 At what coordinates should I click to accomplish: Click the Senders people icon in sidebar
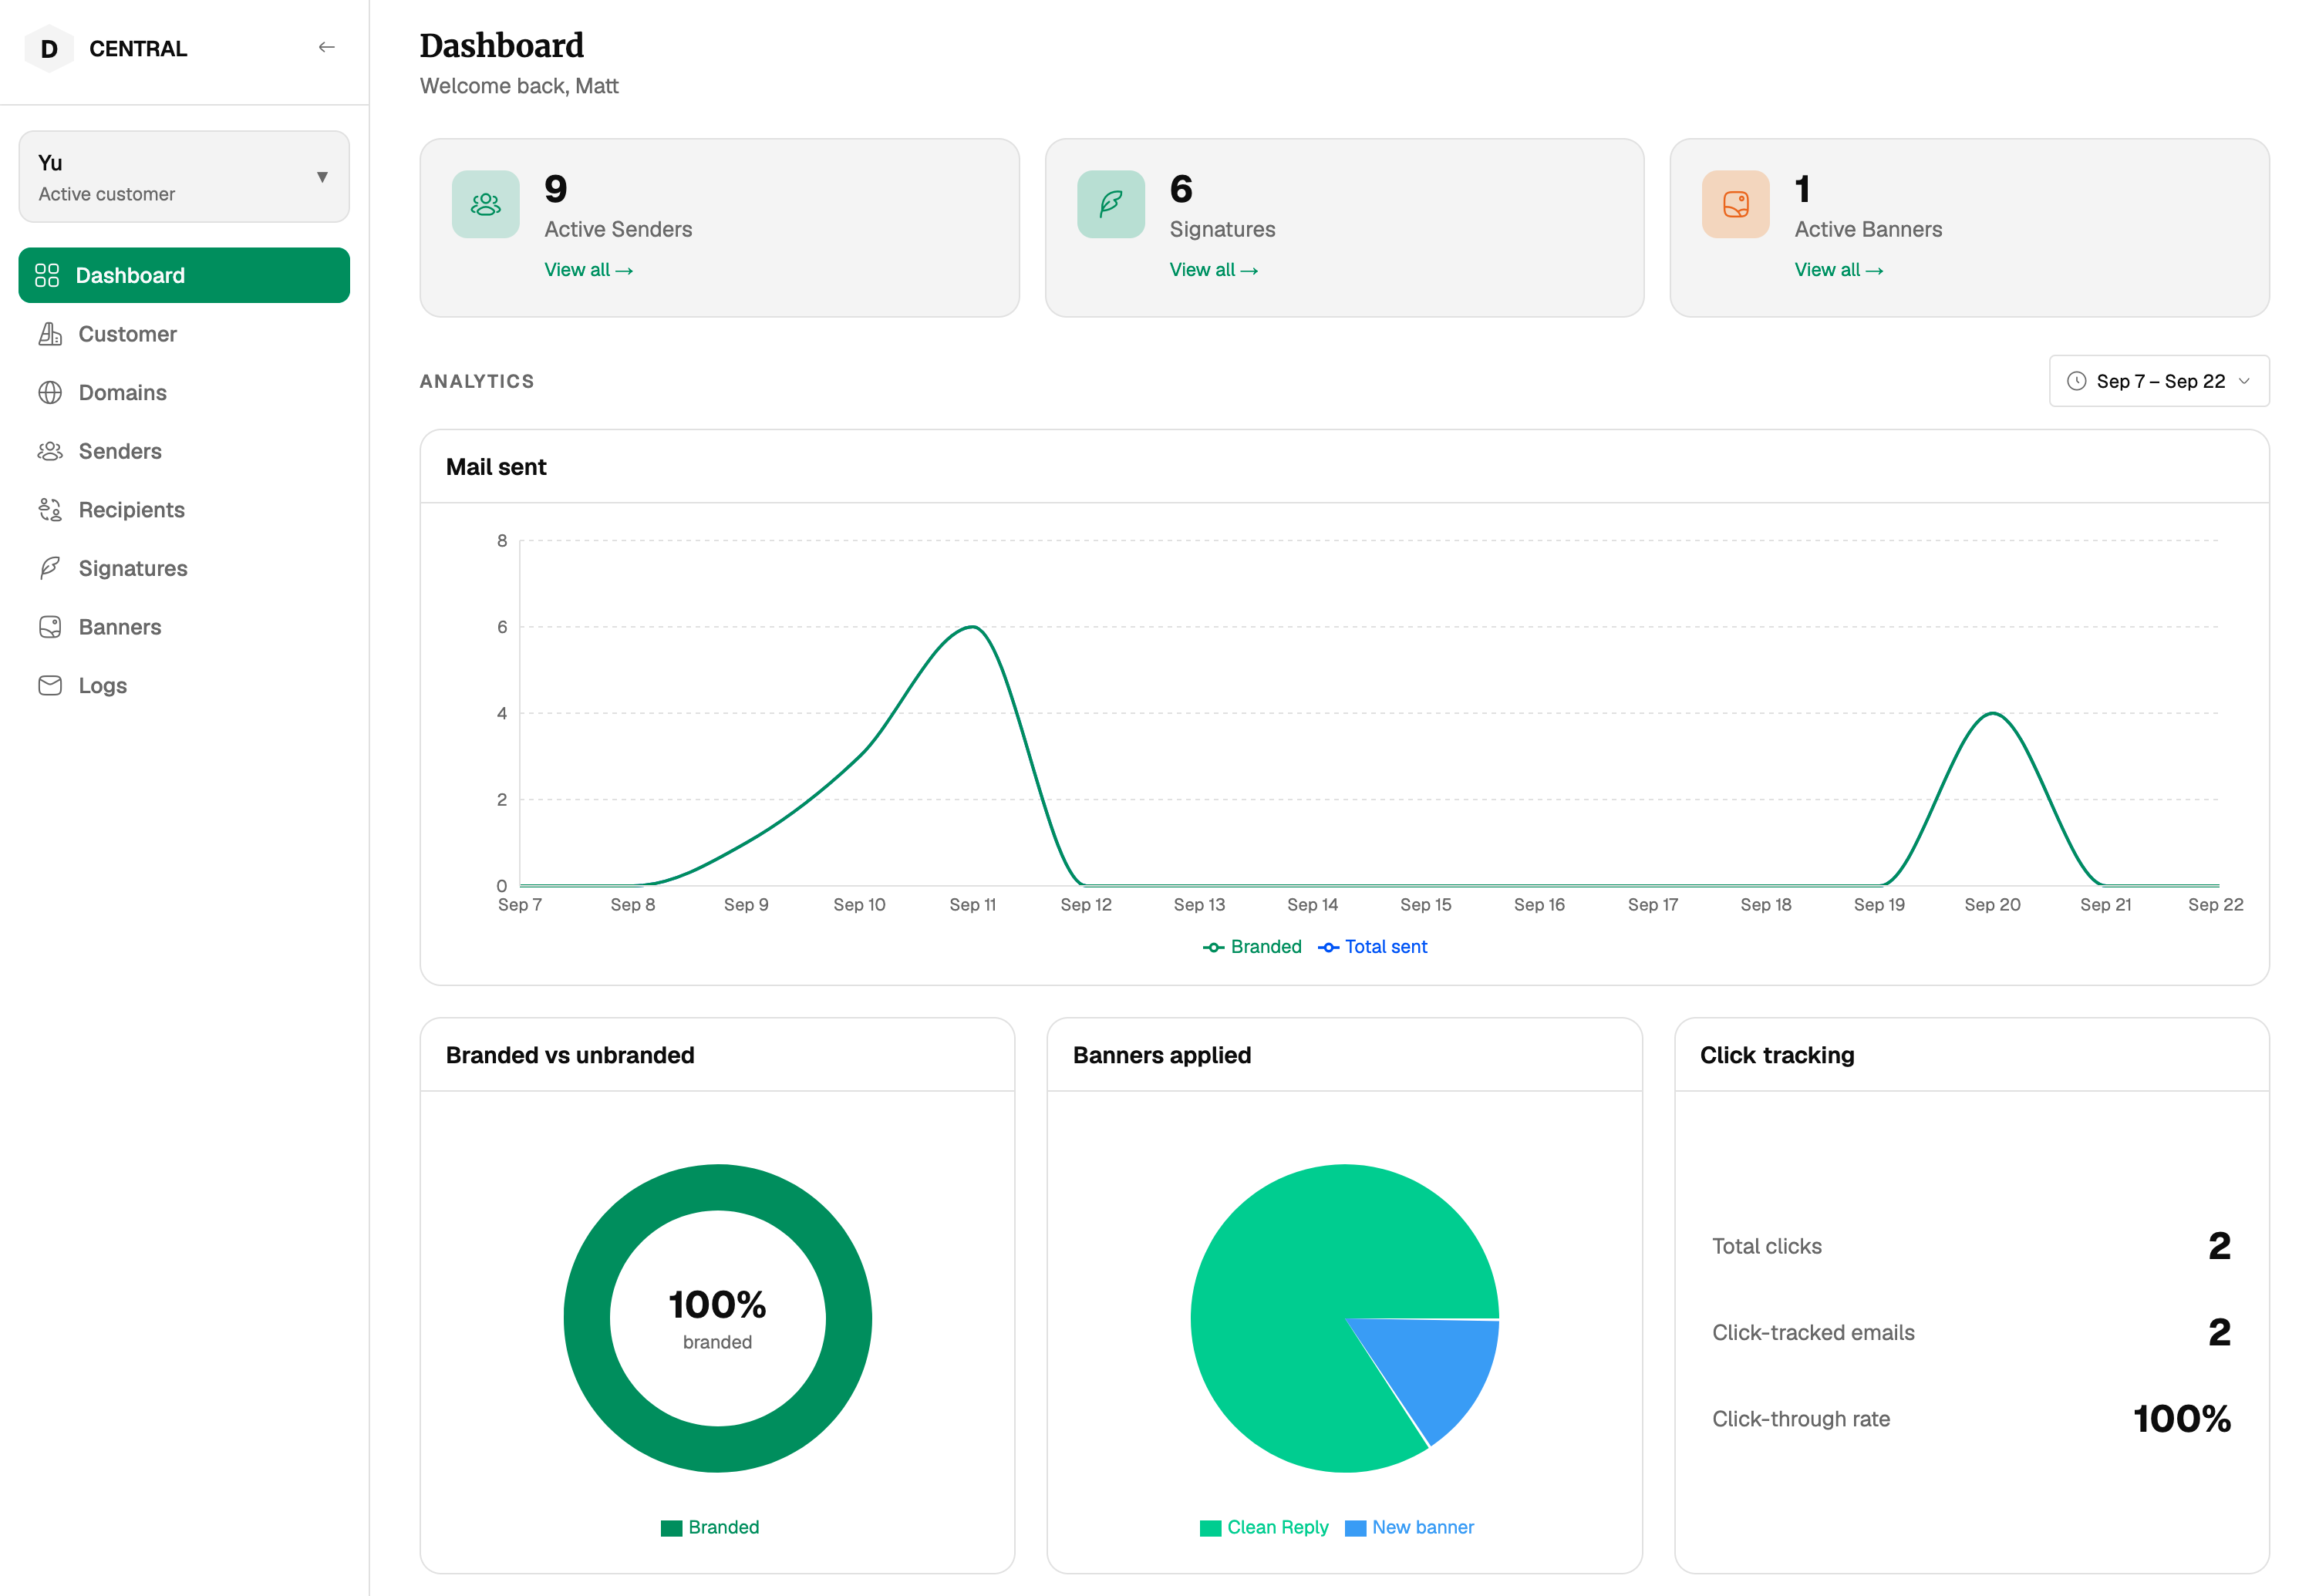(x=50, y=451)
